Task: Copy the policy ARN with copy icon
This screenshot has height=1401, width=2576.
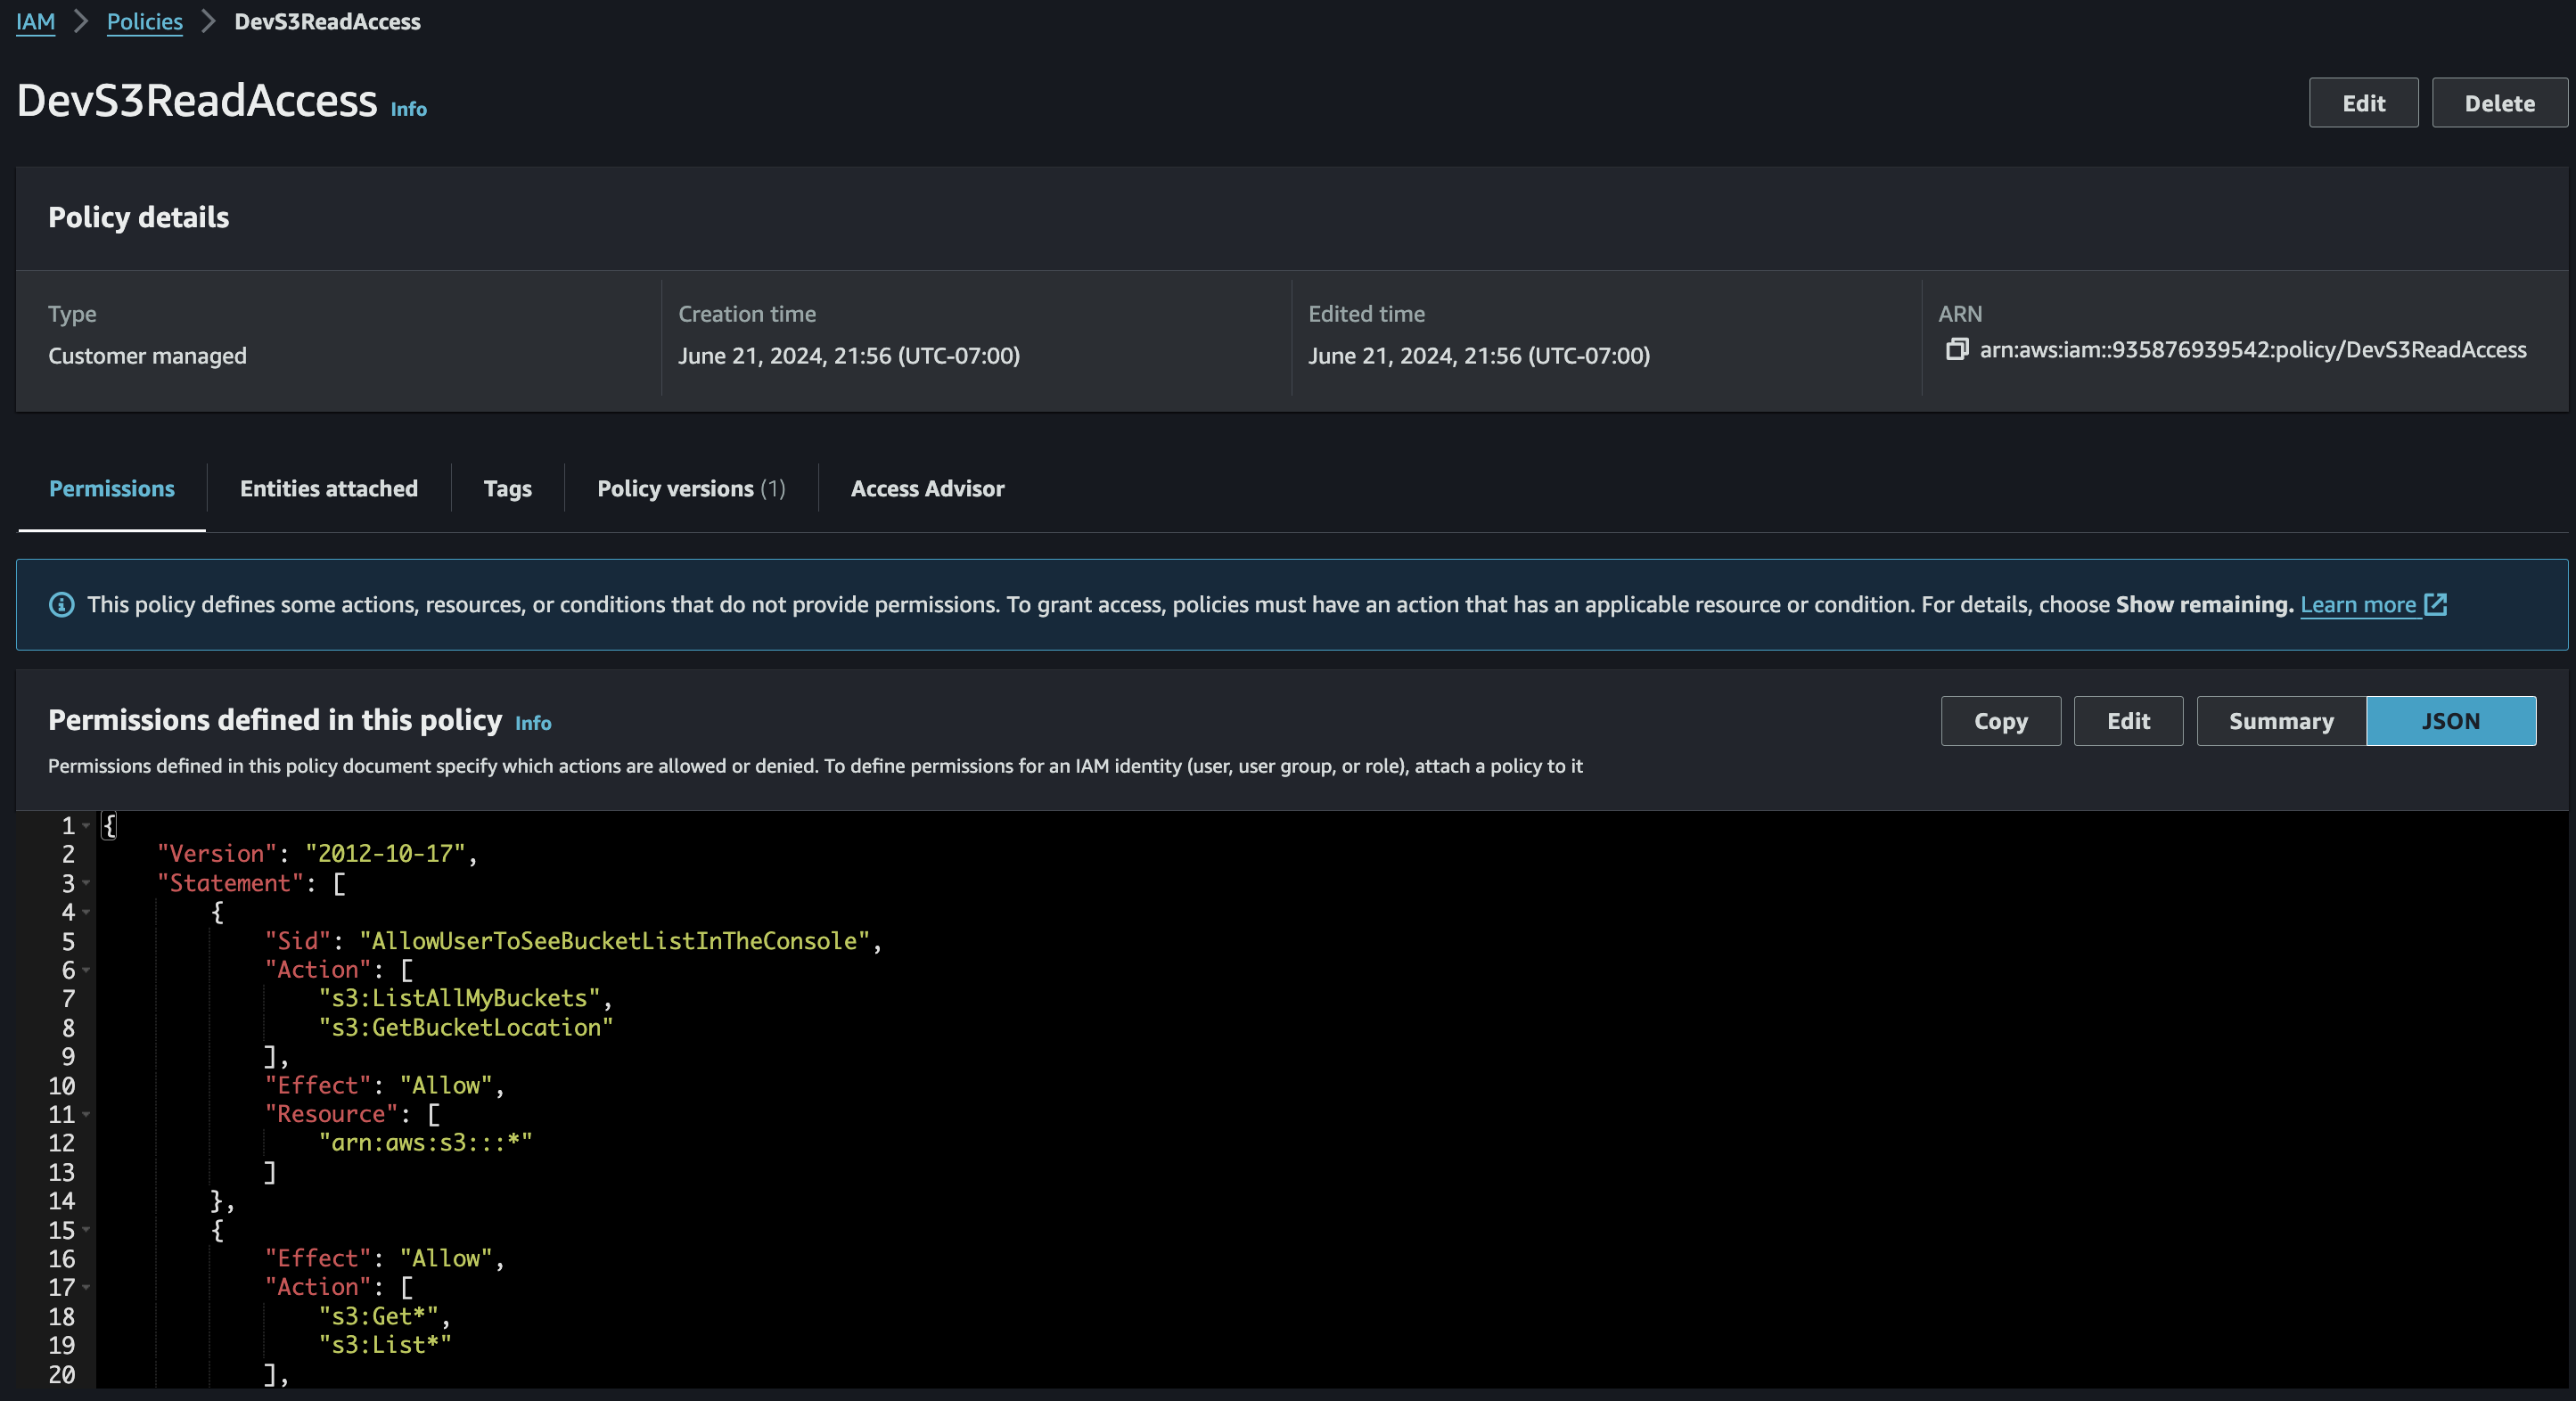Action: coord(1956,349)
